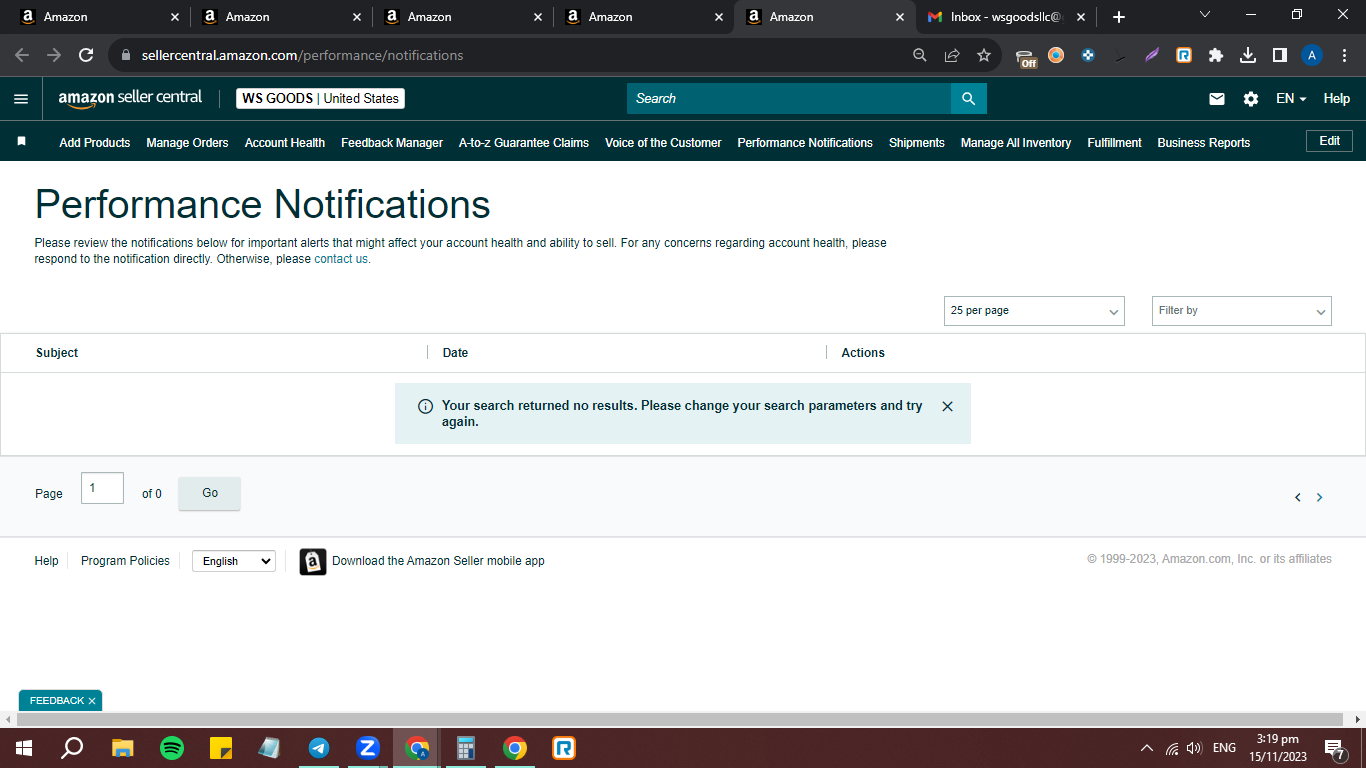
Task: Open the mail messages icon
Action: click(1217, 99)
